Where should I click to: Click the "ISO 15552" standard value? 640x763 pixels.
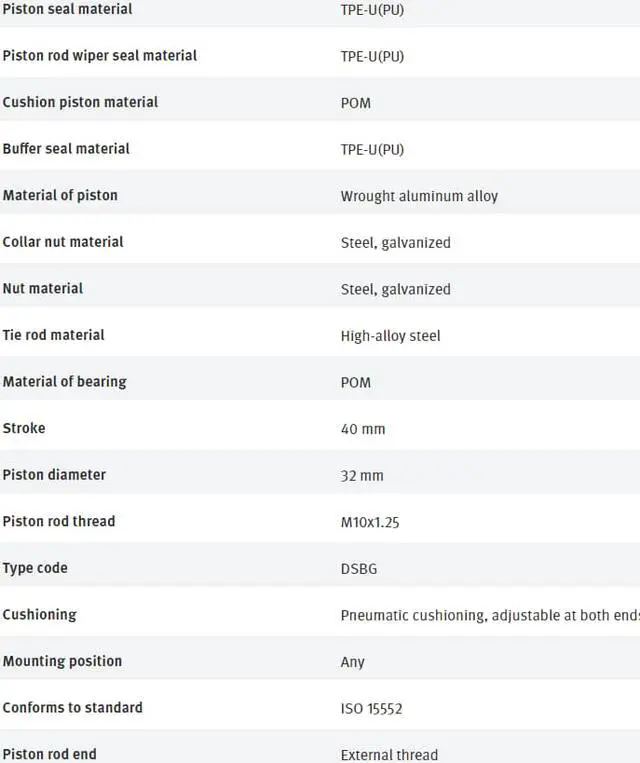pos(371,709)
